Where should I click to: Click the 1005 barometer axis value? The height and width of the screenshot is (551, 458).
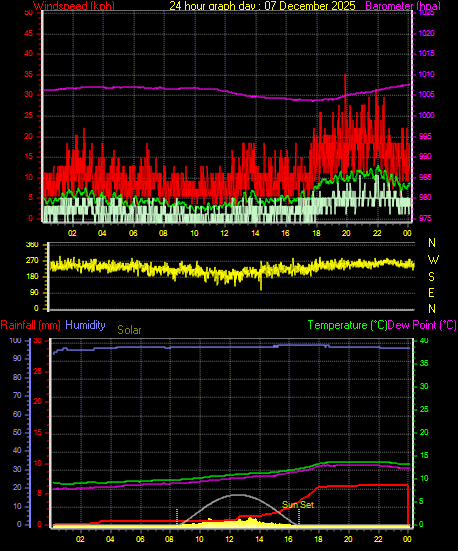tap(426, 95)
